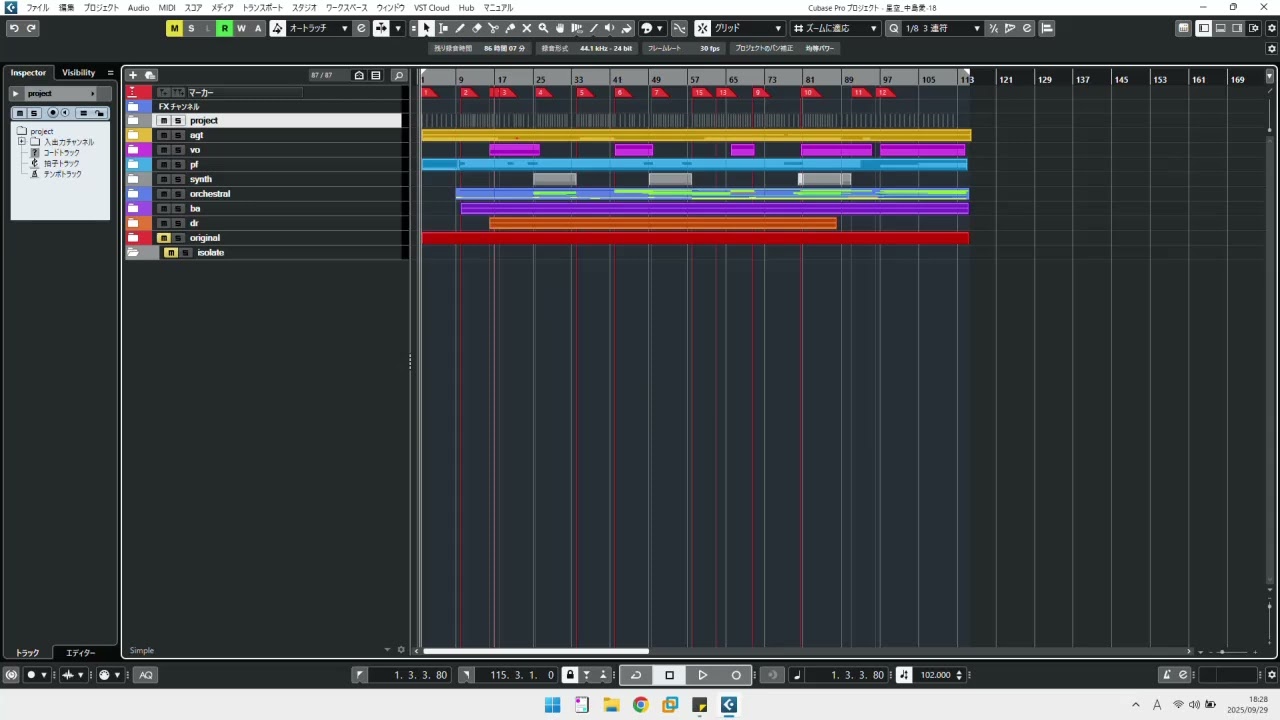Select the Eraser tool in toolbar
The width and height of the screenshot is (1280, 720).
476,28
